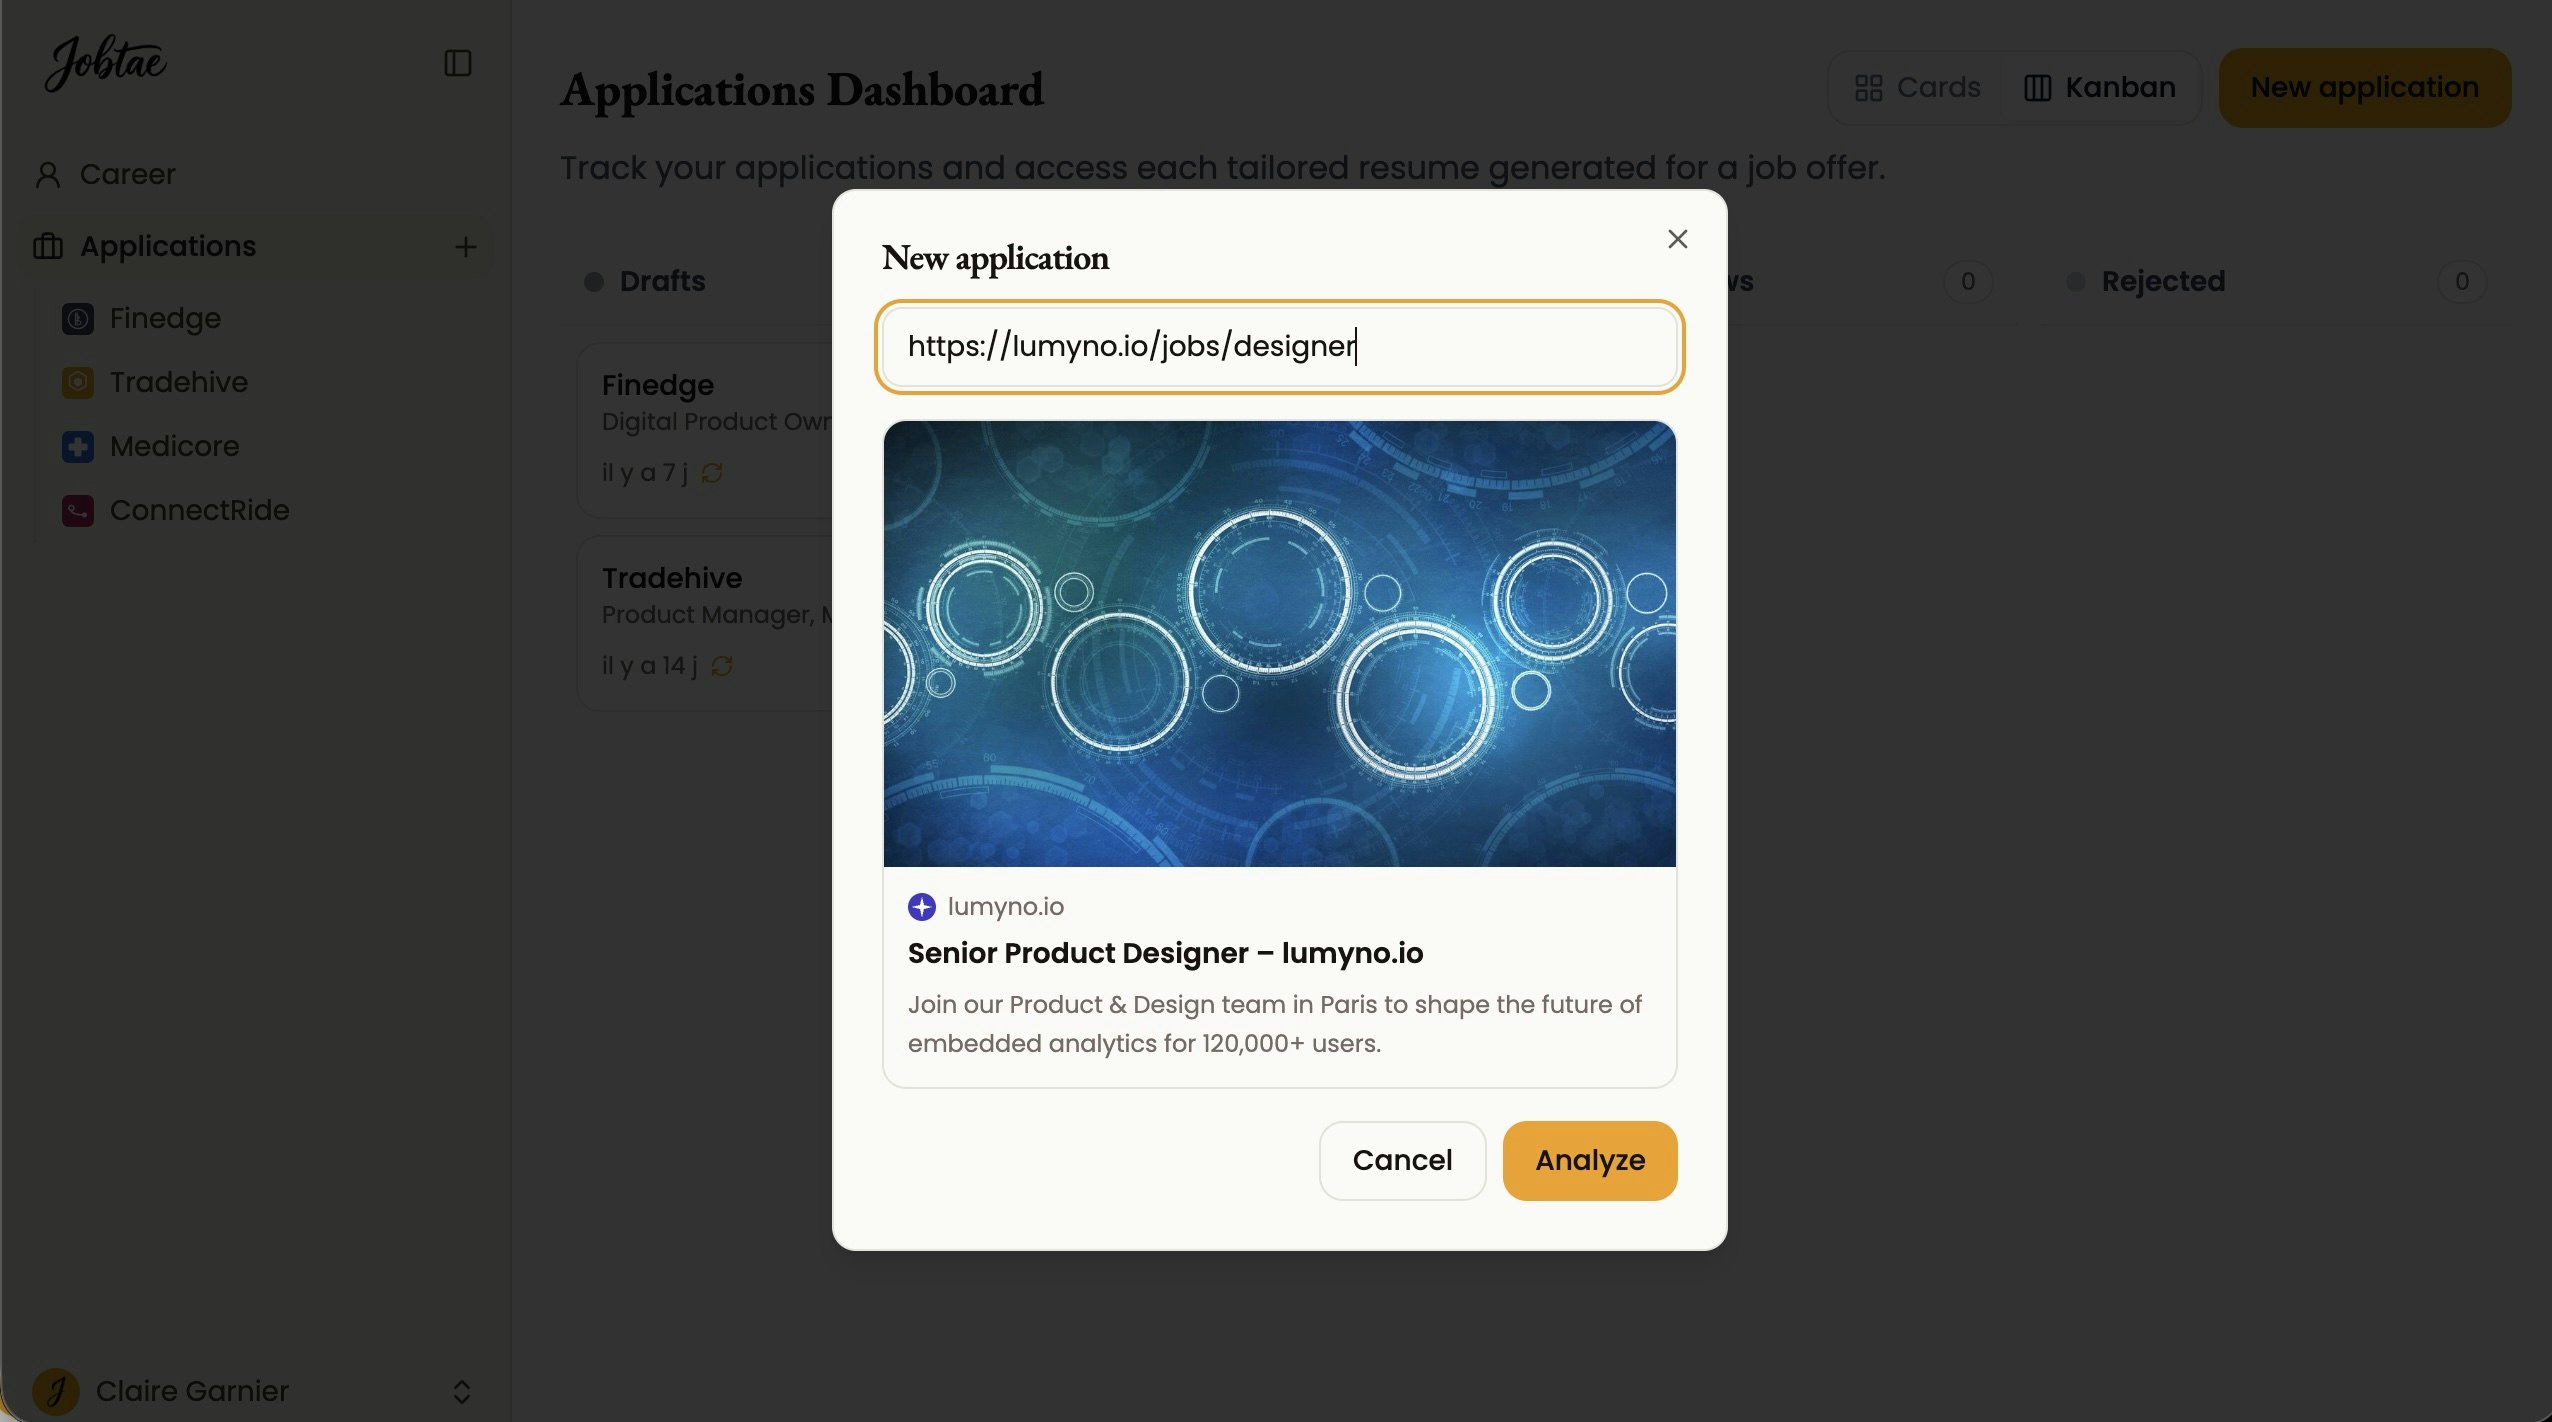Click refresh icon on Finedge card
This screenshot has height=1422, width=2552.
(712, 473)
